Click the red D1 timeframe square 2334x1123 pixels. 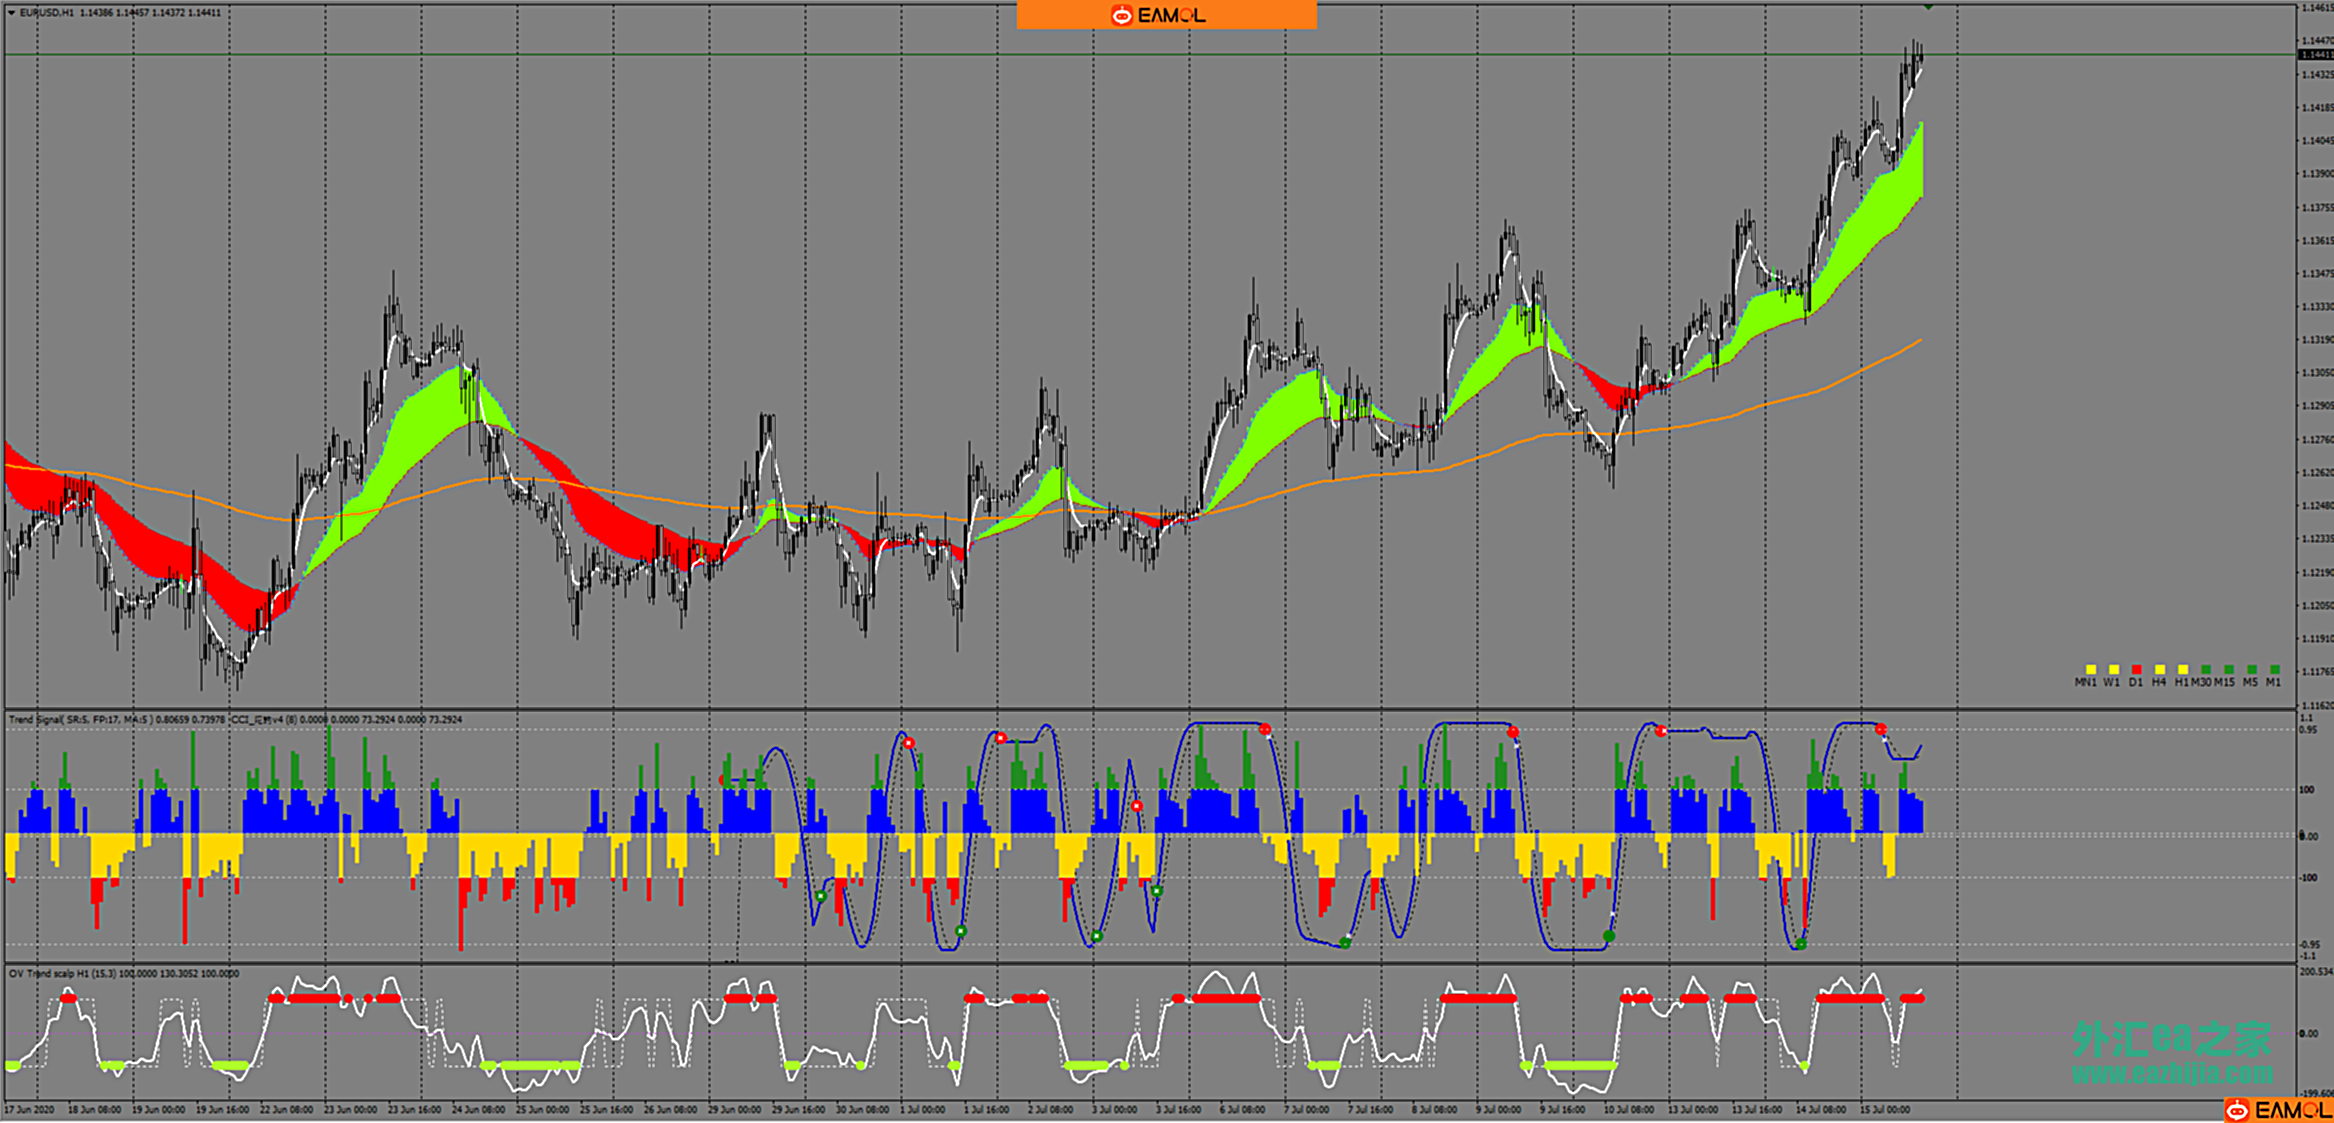[2136, 669]
